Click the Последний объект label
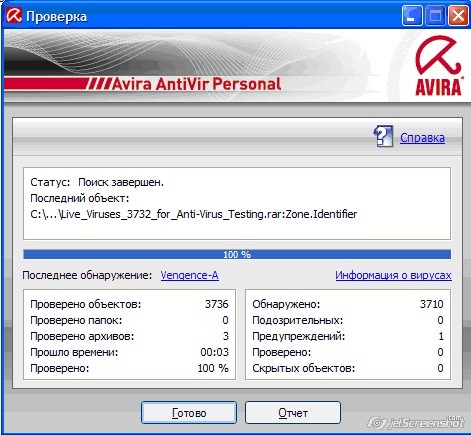Image resolution: width=471 pixels, height=435 pixels. coord(80,198)
